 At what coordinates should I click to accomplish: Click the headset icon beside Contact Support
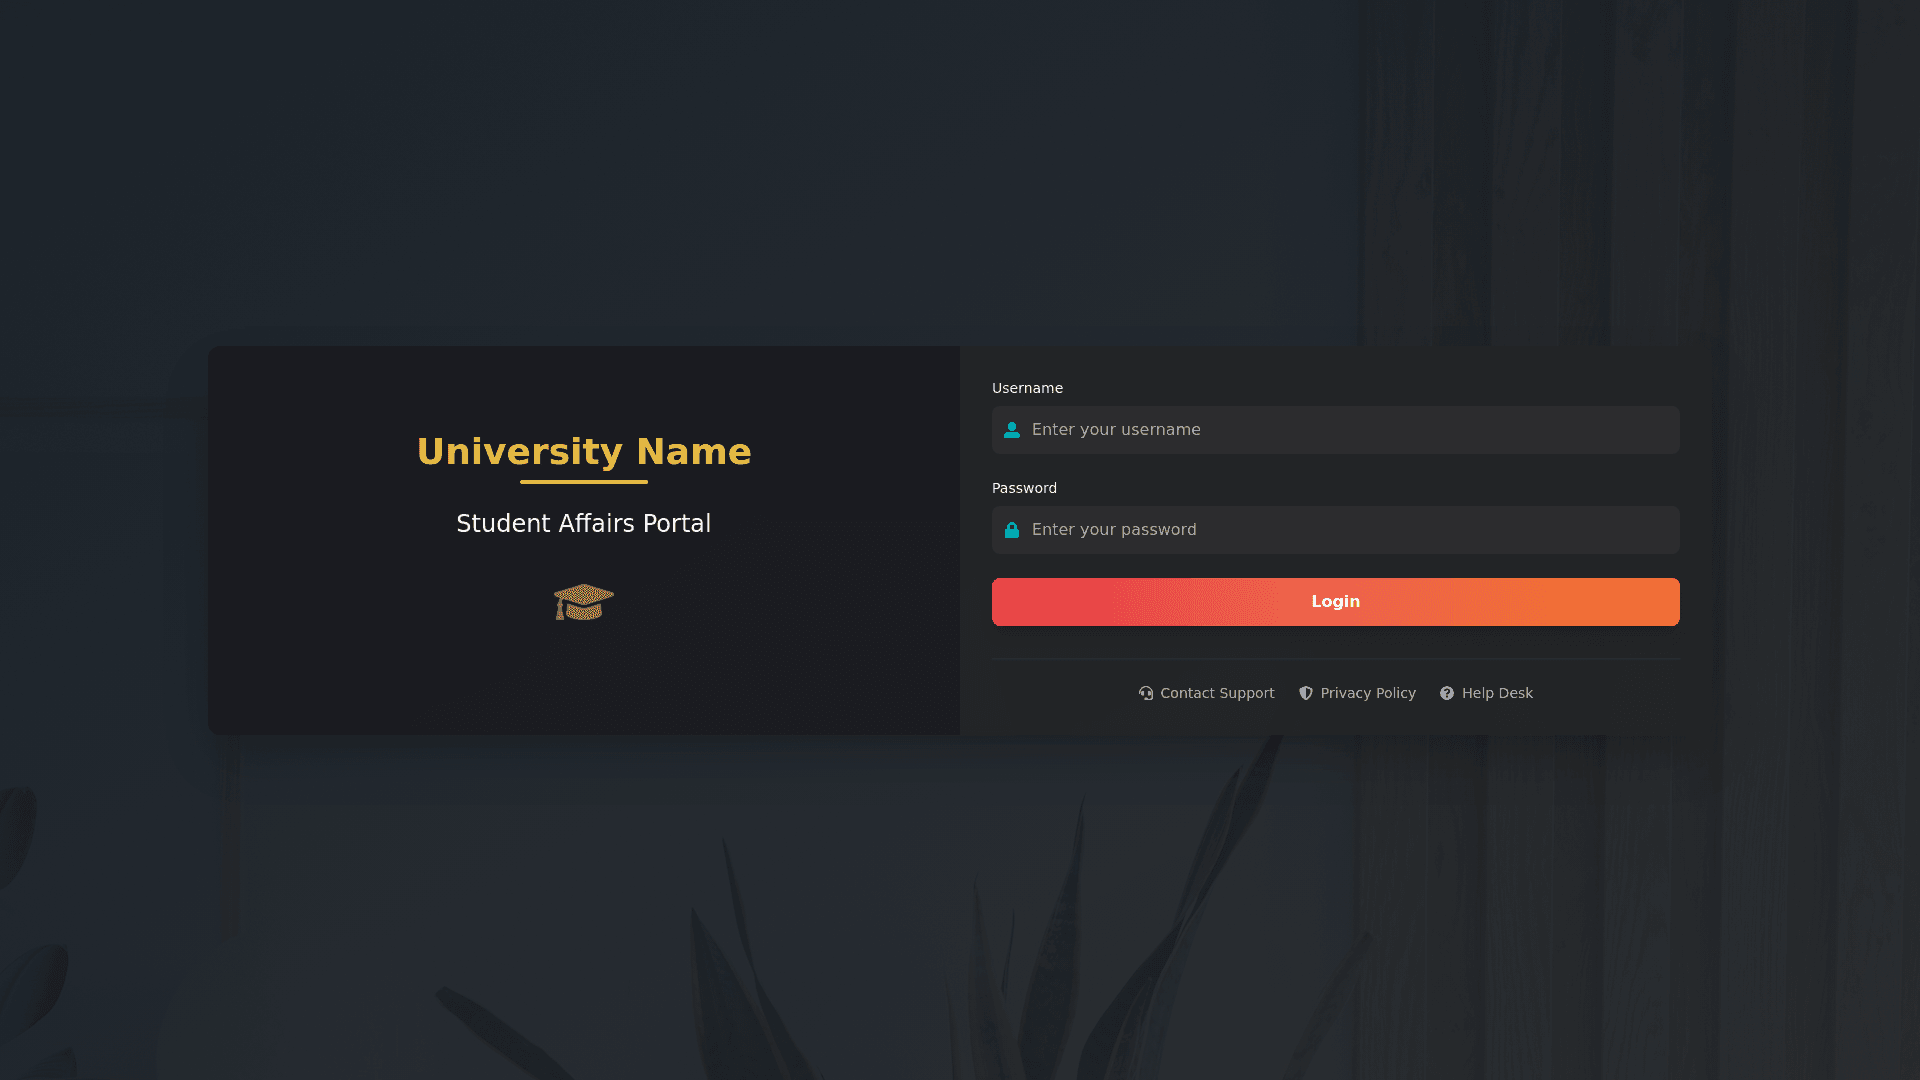click(x=1146, y=693)
